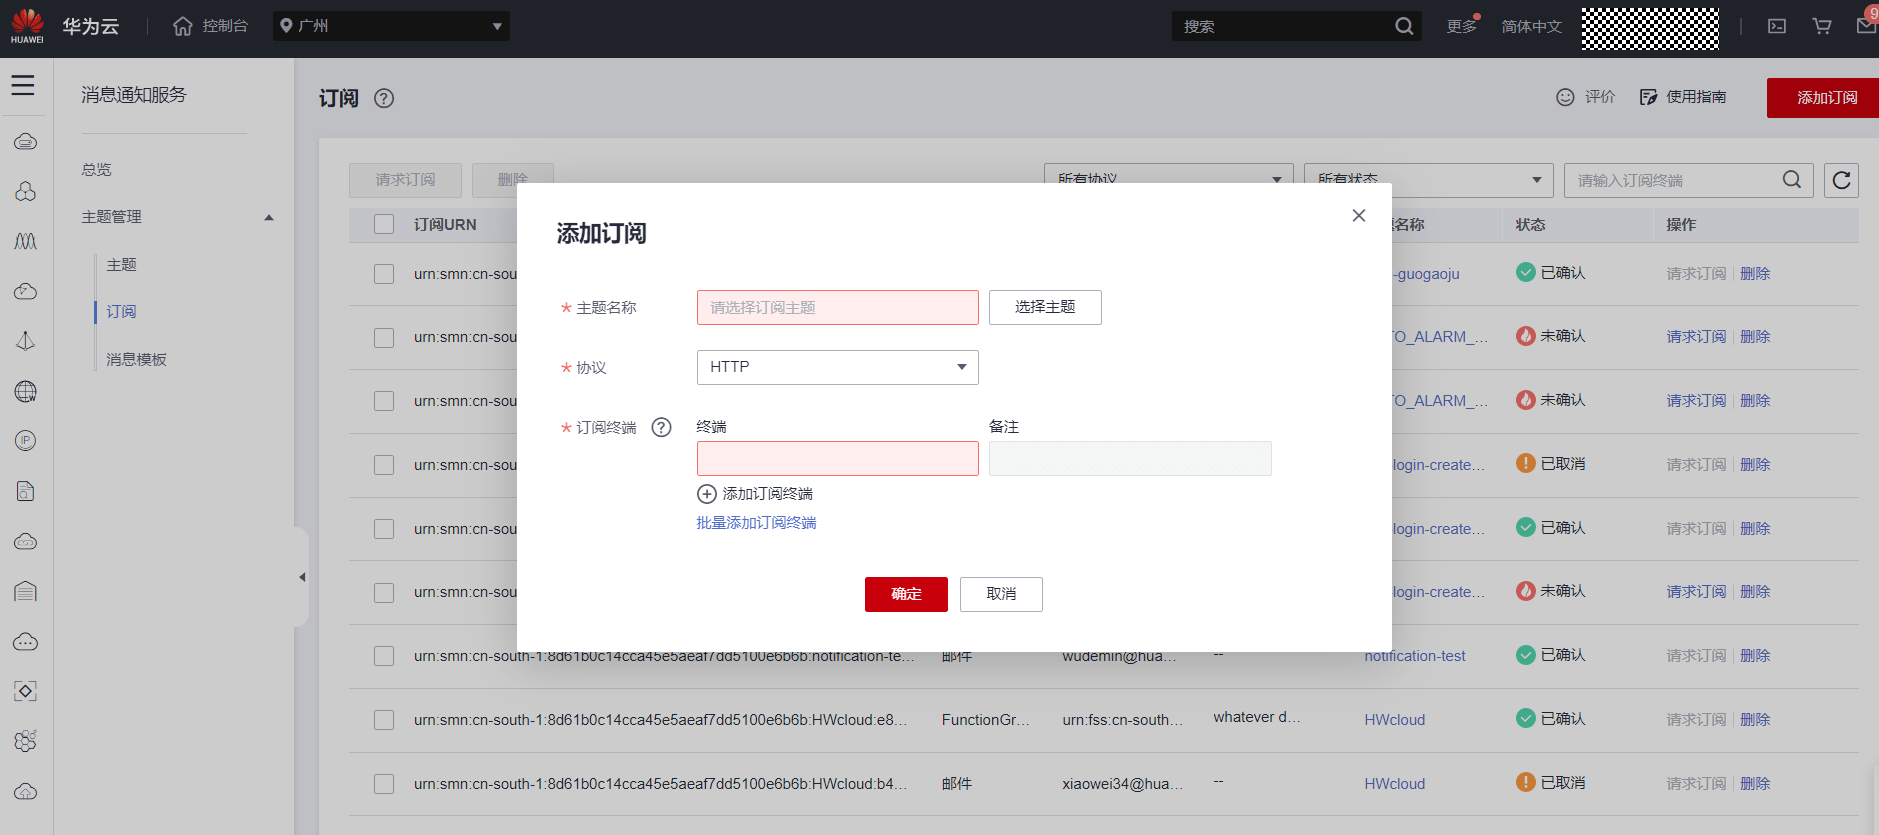Image resolution: width=1879 pixels, height=835 pixels.
Task: Switch language via 简体中文
Action: tap(1531, 26)
